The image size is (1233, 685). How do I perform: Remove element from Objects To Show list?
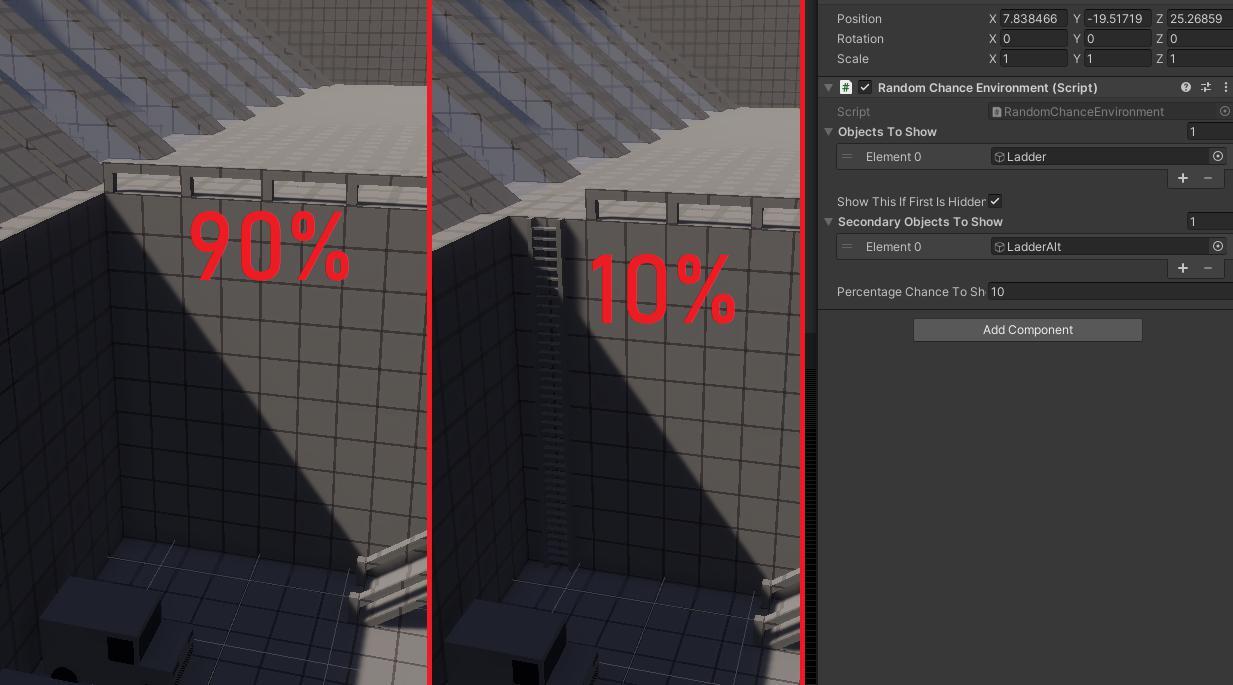click(1207, 178)
